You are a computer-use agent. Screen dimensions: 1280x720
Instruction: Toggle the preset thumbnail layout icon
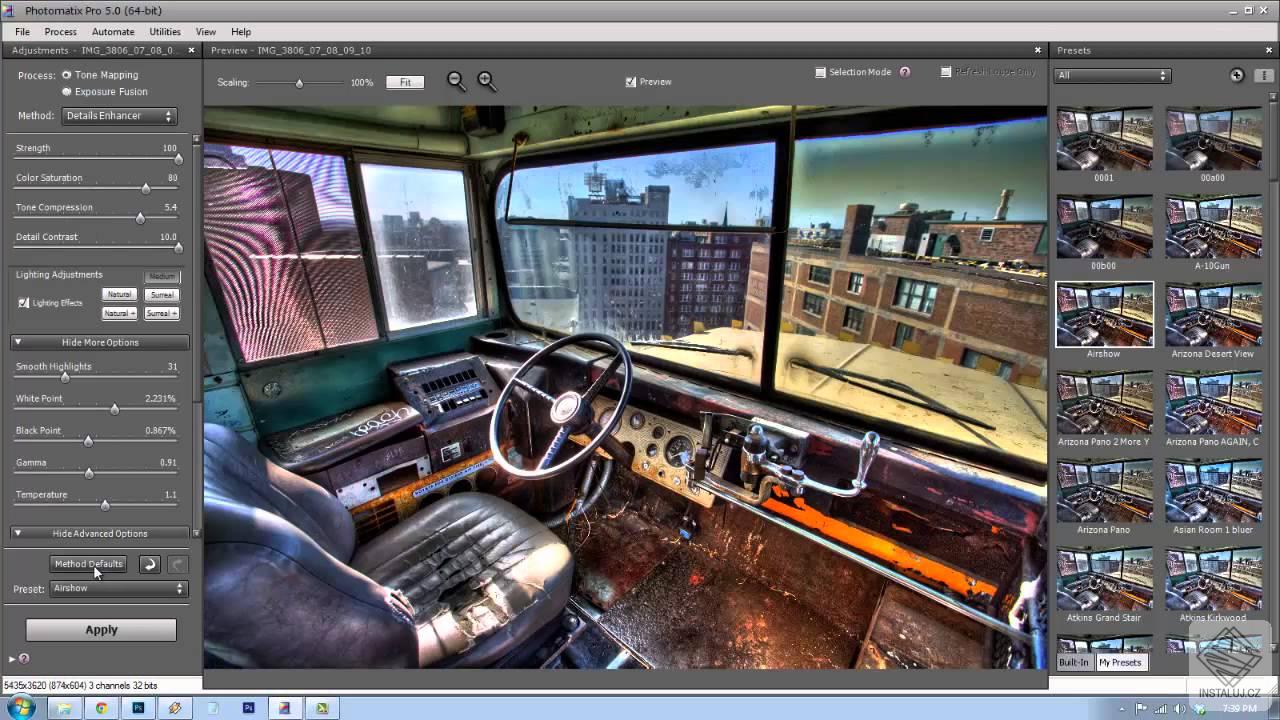click(x=1263, y=75)
